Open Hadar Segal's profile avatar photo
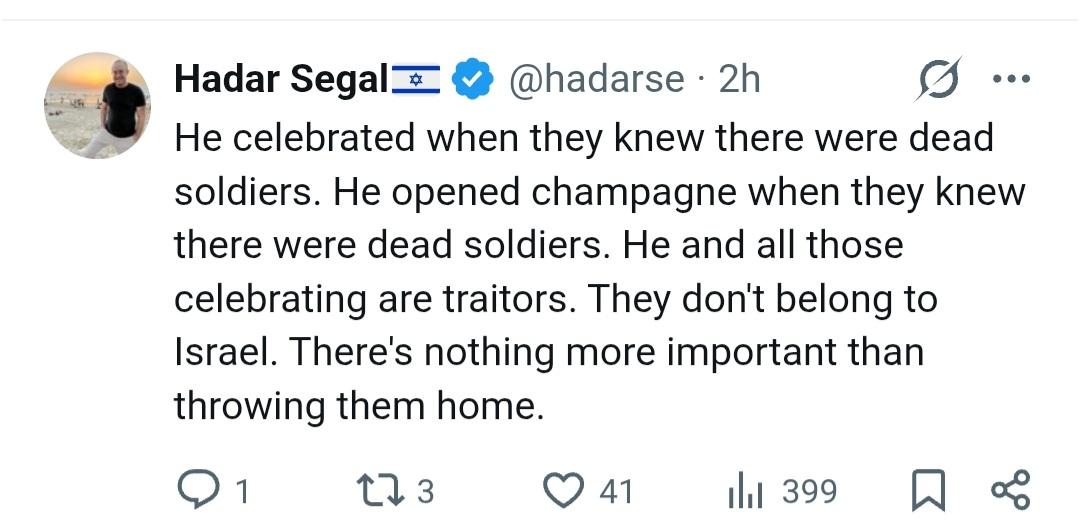1080x528 pixels. point(97,105)
